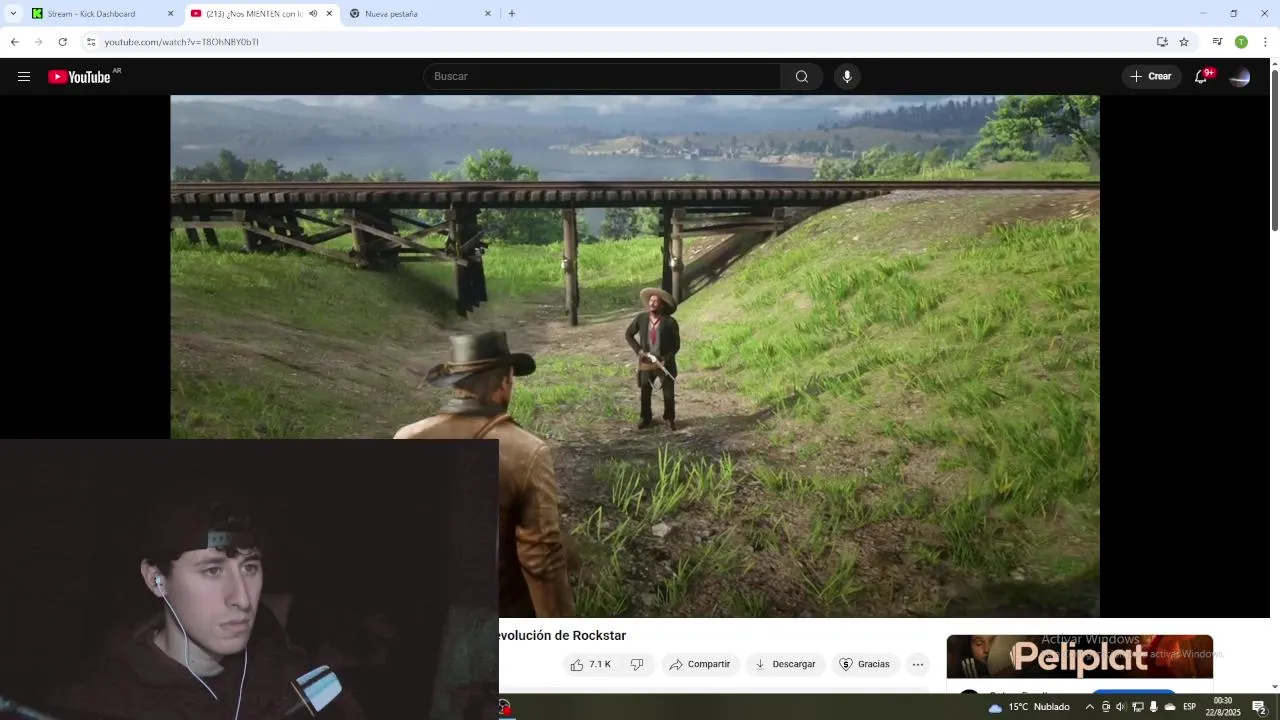Close the YouTube video tab
This screenshot has height=720, width=1280.
click(329, 13)
